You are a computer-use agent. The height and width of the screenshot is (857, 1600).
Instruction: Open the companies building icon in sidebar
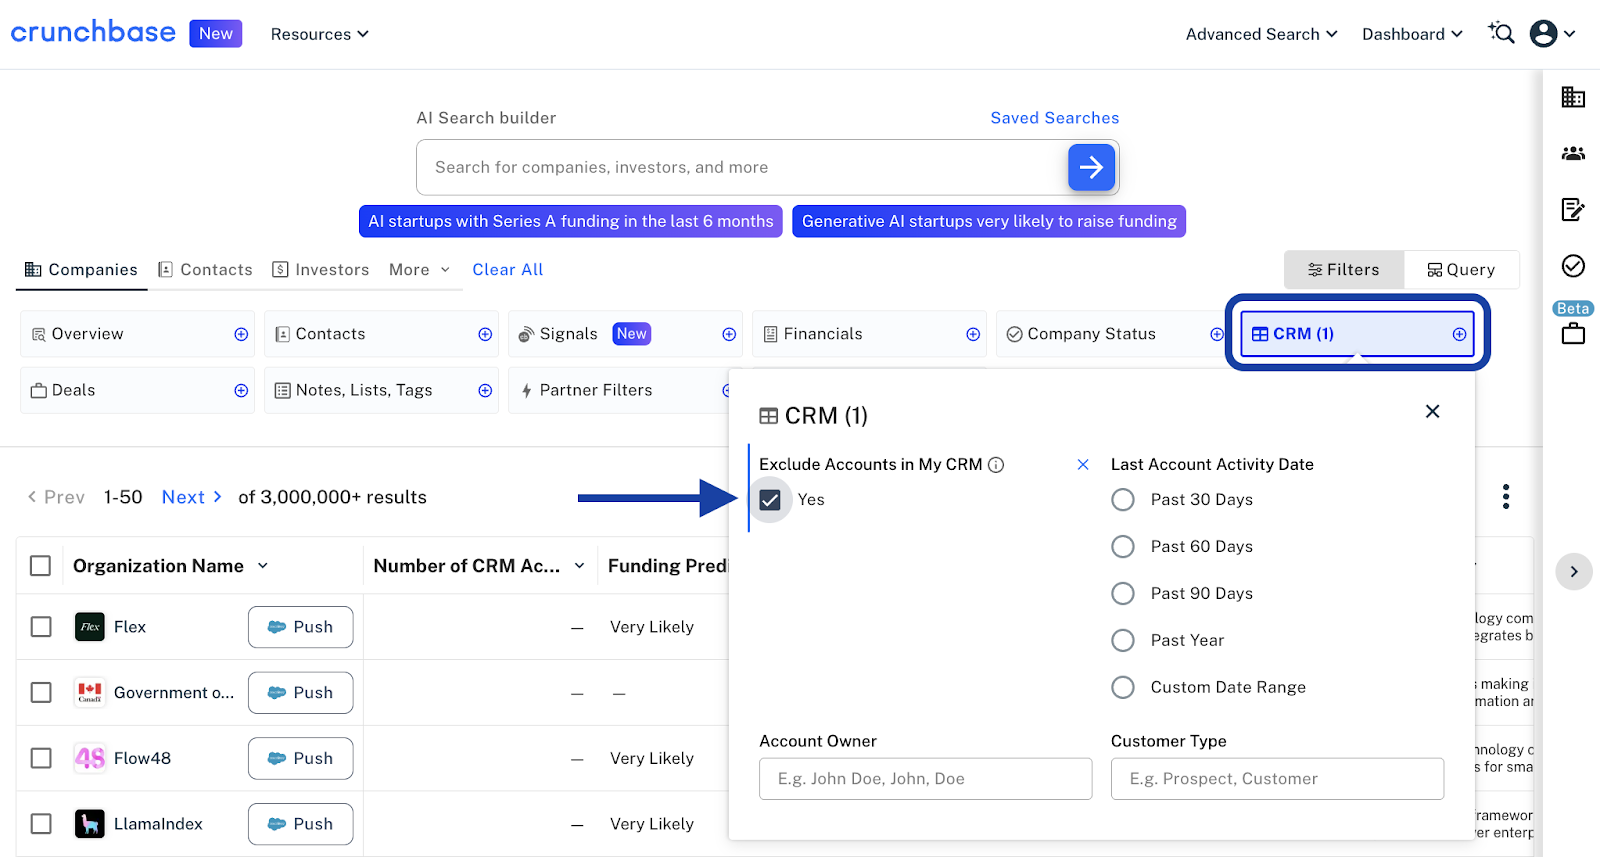click(1573, 97)
